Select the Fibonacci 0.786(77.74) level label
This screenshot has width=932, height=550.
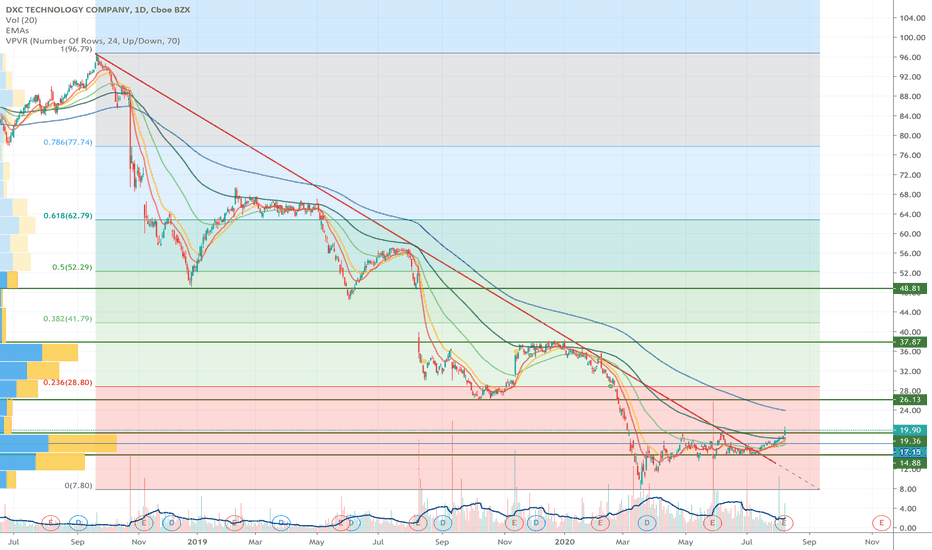(68, 143)
